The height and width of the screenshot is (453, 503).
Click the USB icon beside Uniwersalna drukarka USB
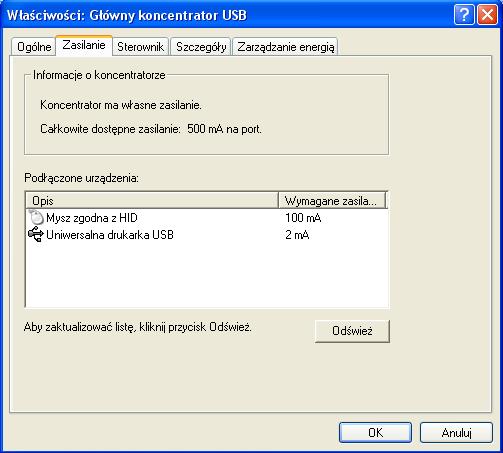click(x=36, y=234)
